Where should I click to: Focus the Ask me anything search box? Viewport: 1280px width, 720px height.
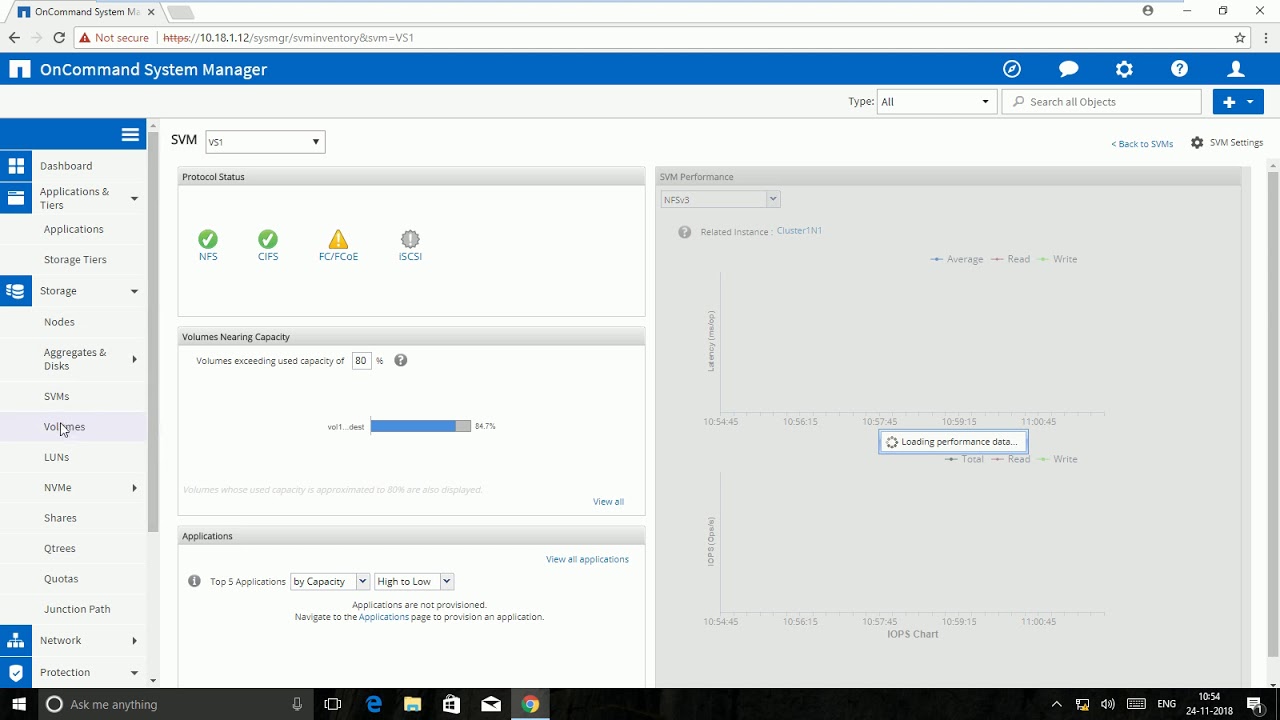point(174,704)
